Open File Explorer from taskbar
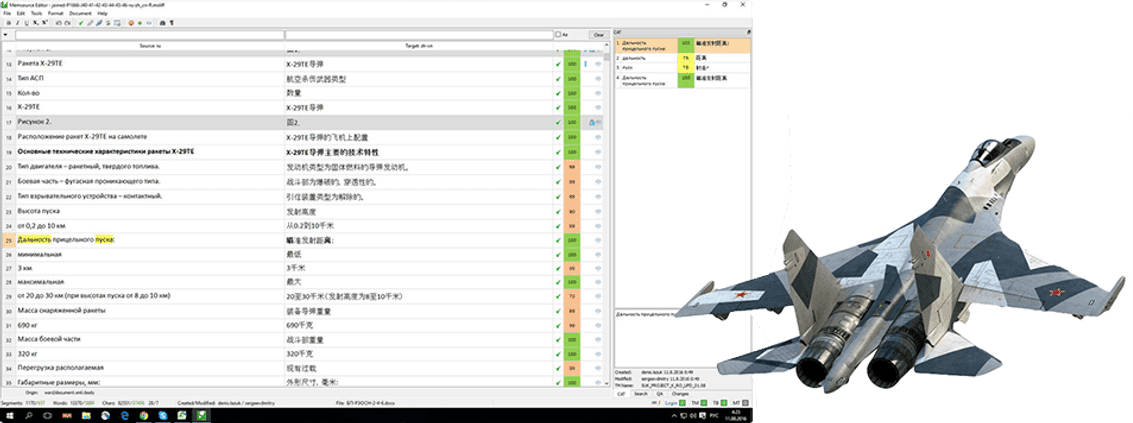 87,415
